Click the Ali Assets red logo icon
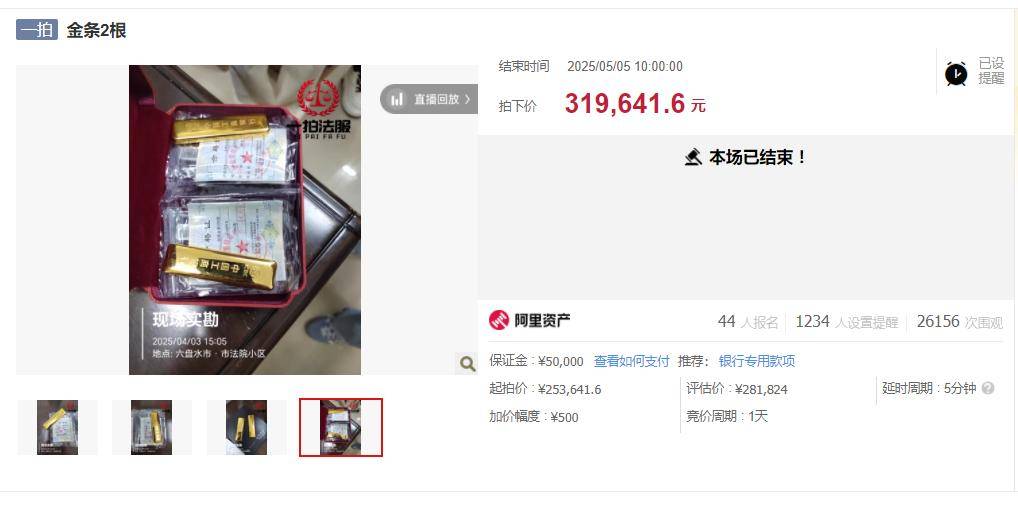This screenshot has height=505, width=1018. [499, 320]
